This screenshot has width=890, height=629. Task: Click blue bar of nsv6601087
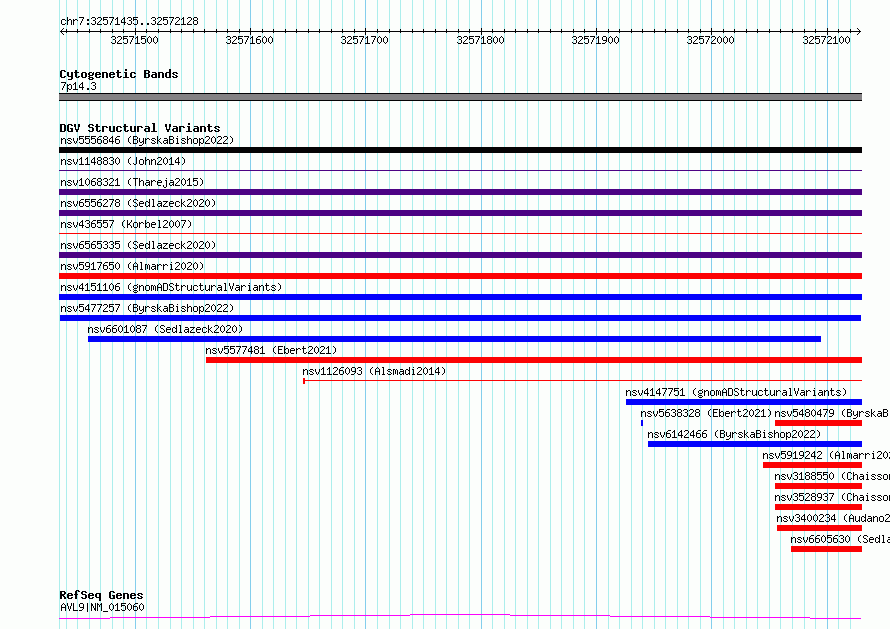454,339
